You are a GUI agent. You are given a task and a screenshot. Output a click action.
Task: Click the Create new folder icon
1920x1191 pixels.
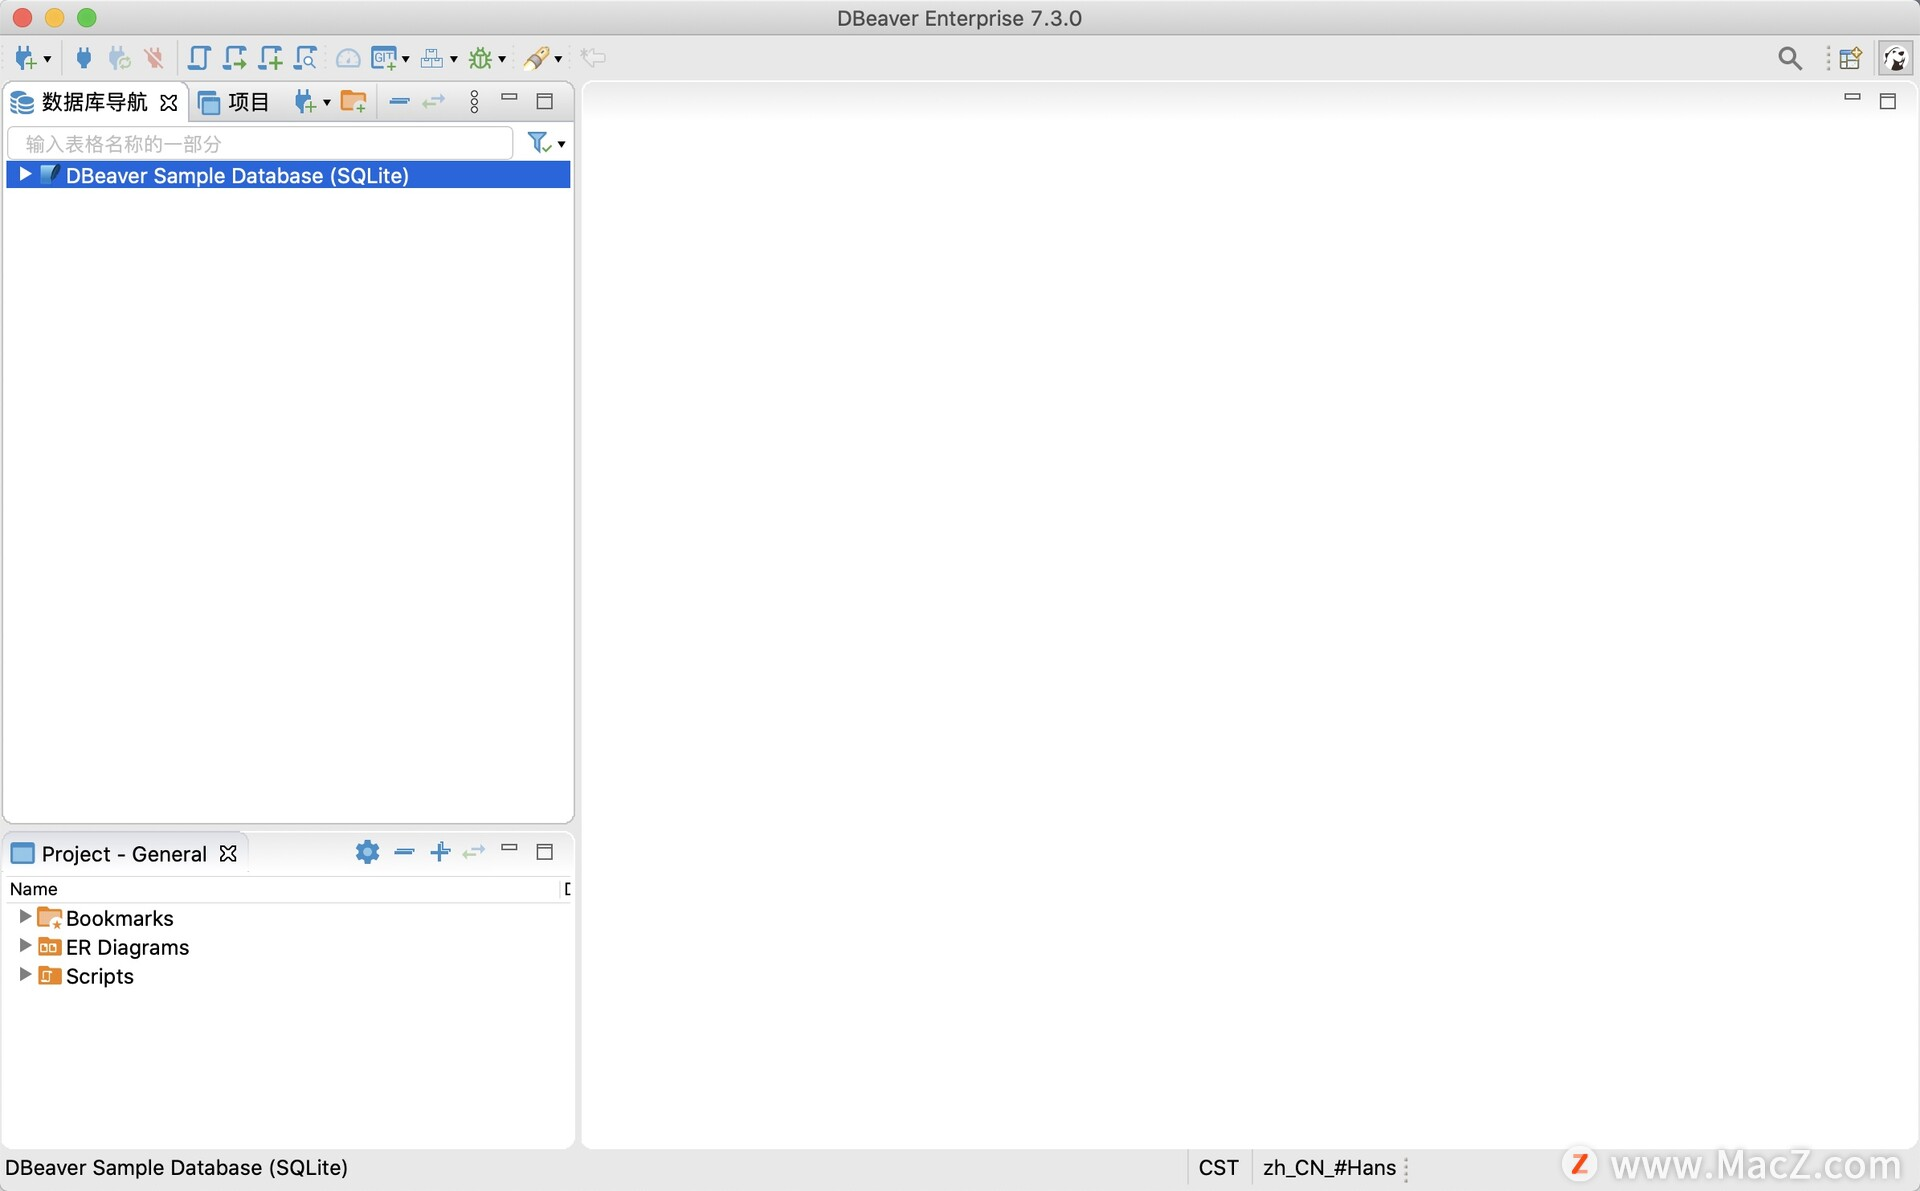tap(353, 101)
